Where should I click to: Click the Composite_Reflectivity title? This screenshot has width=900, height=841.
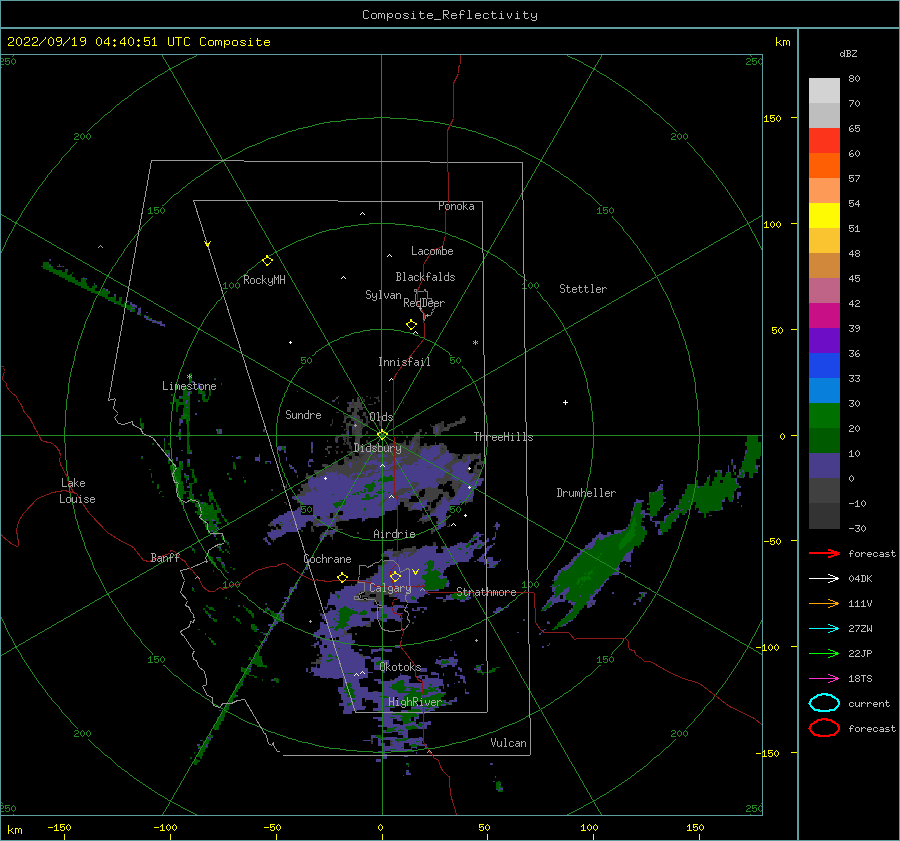[x=450, y=15]
